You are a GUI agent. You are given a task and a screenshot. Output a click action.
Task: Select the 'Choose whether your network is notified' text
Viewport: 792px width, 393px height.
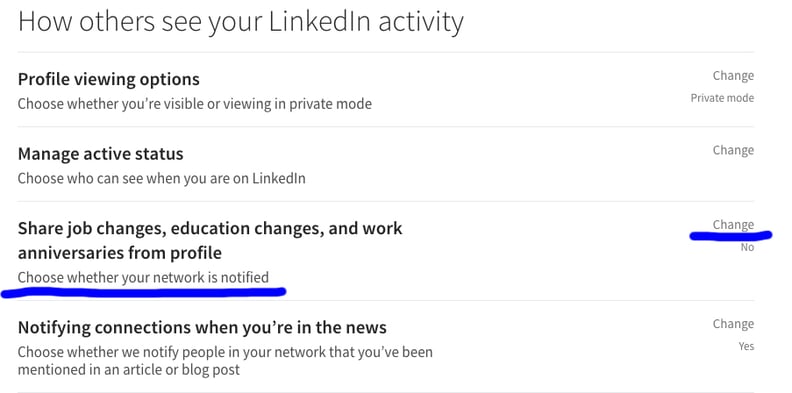(x=143, y=277)
